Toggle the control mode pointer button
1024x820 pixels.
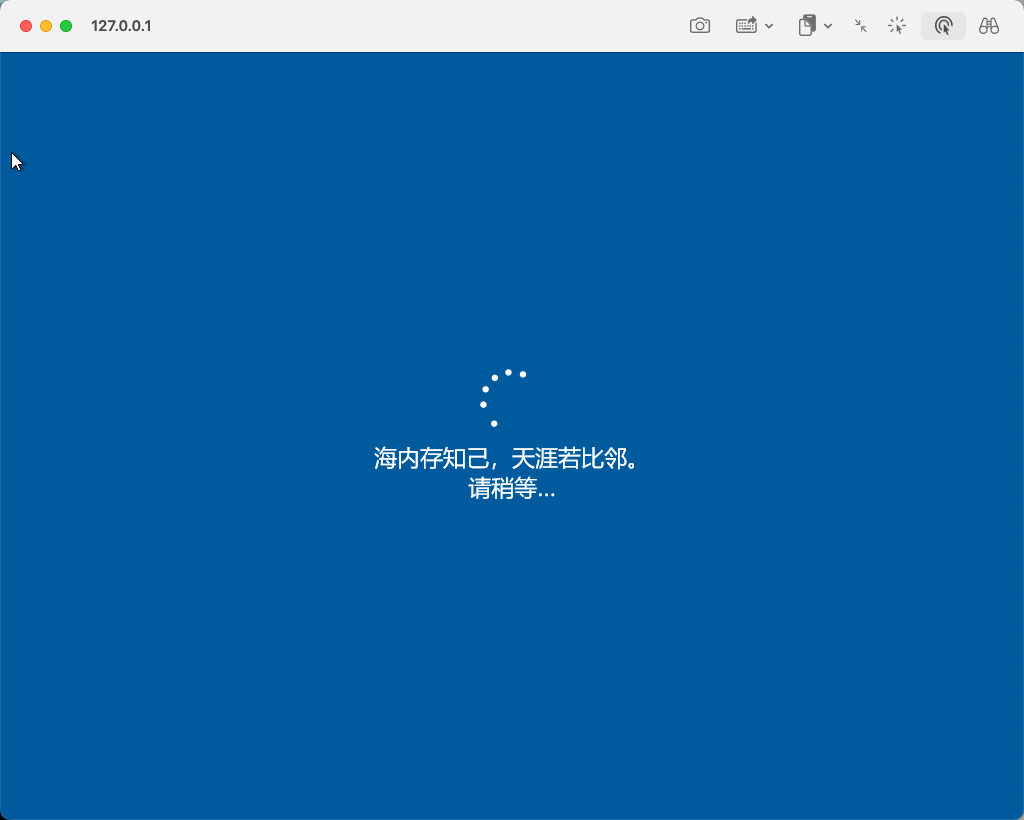pyautogui.click(x=943, y=26)
